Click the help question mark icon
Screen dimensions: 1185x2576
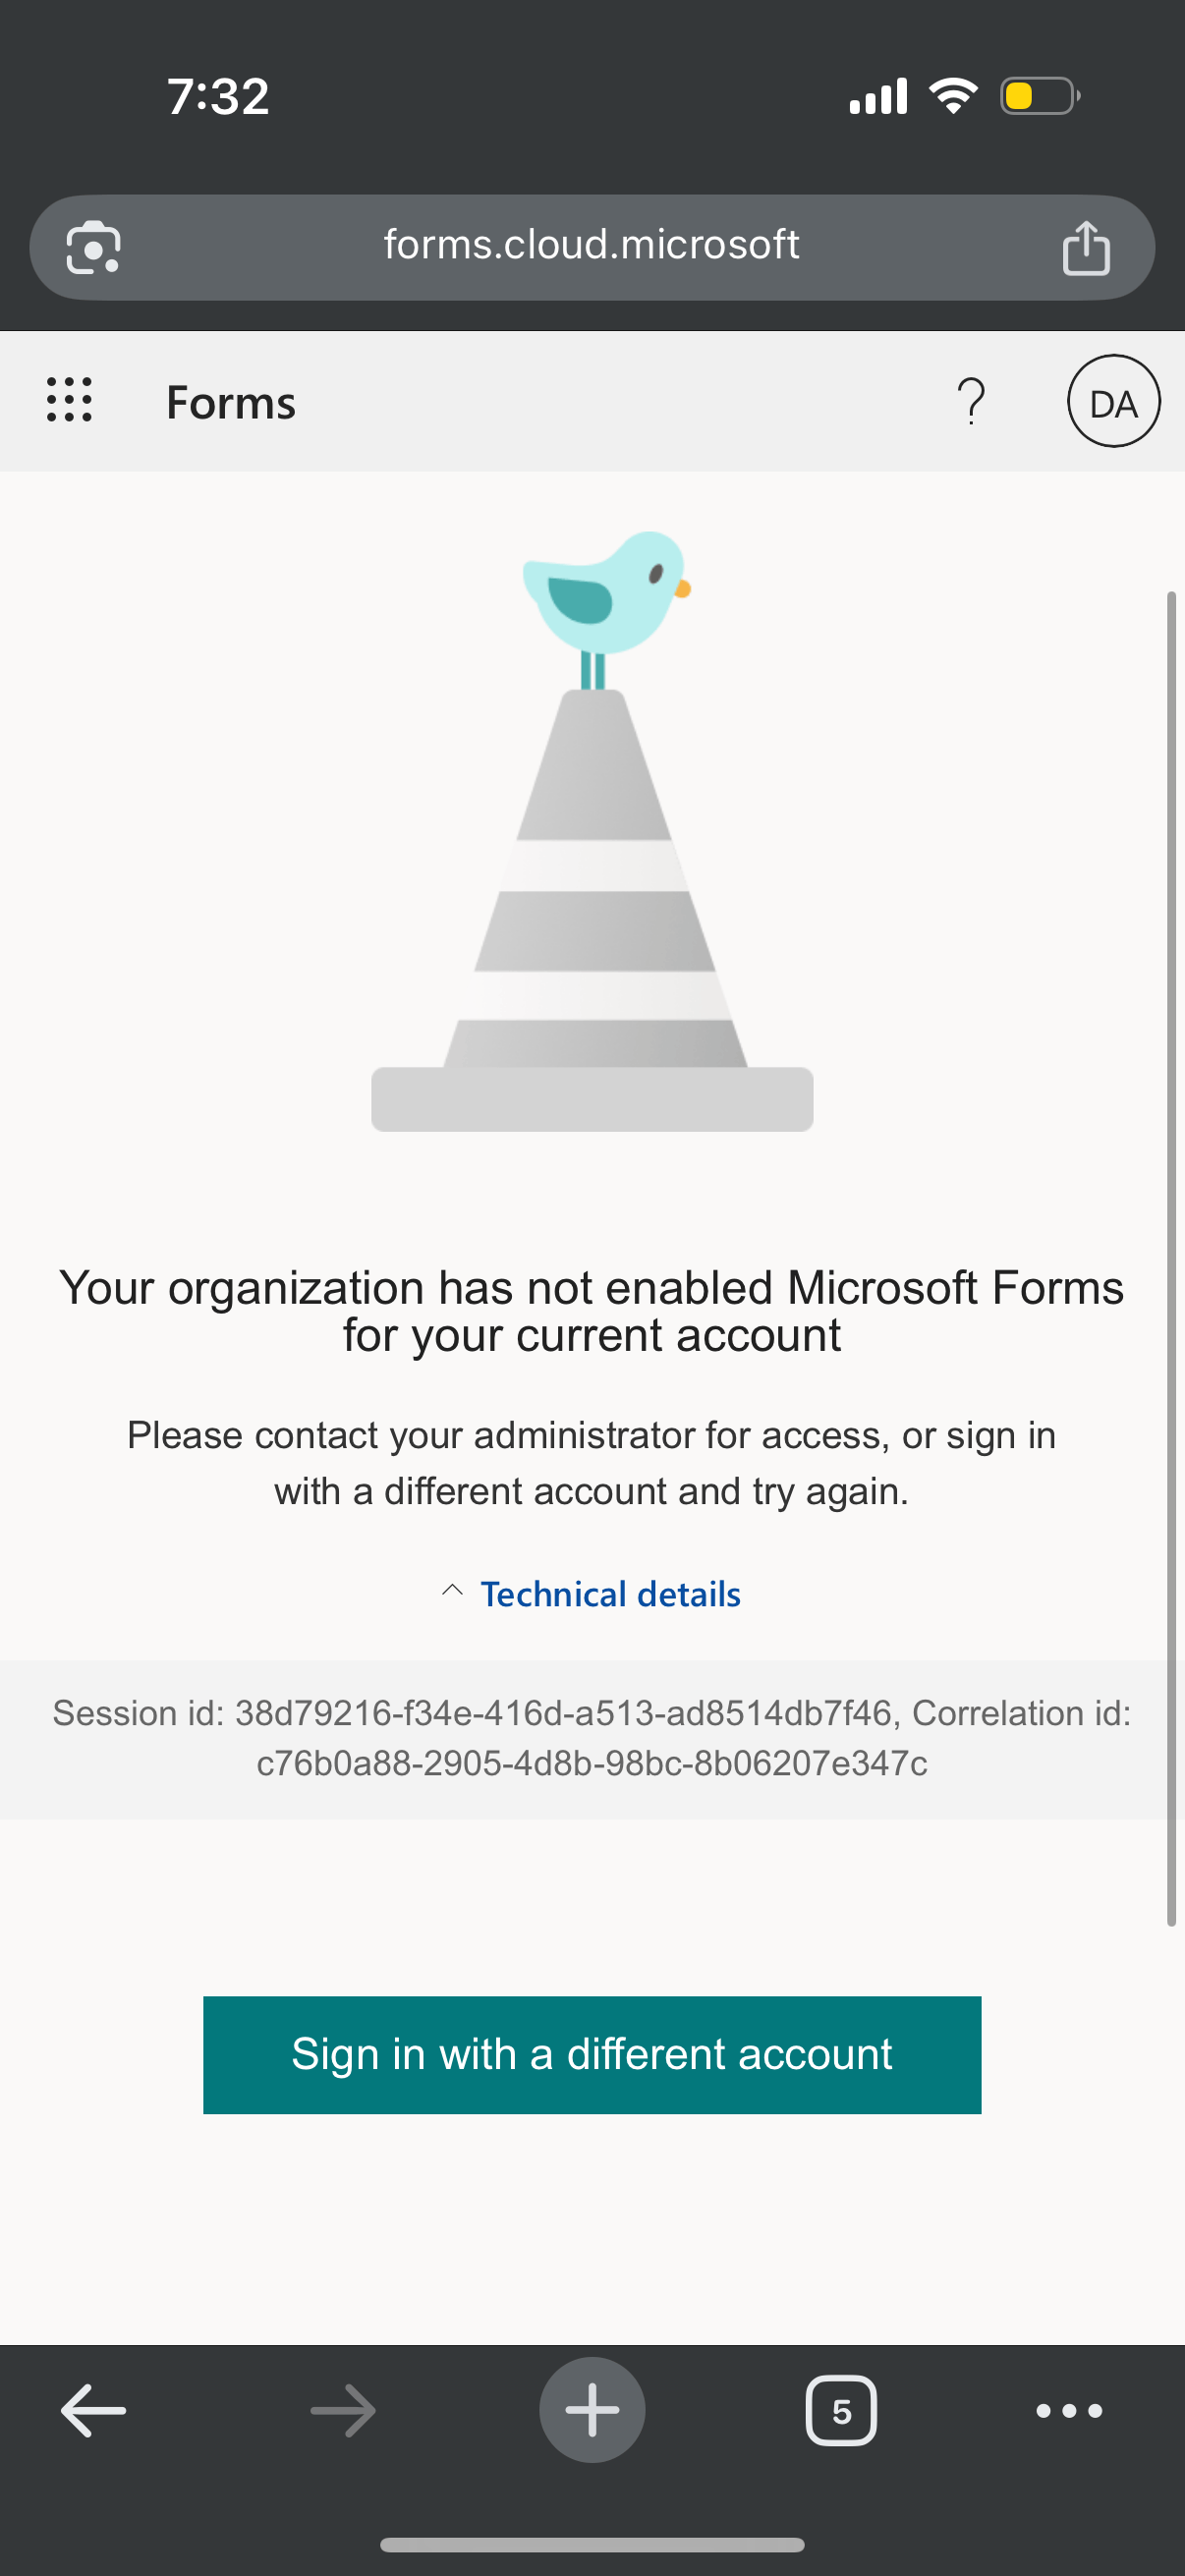click(971, 401)
